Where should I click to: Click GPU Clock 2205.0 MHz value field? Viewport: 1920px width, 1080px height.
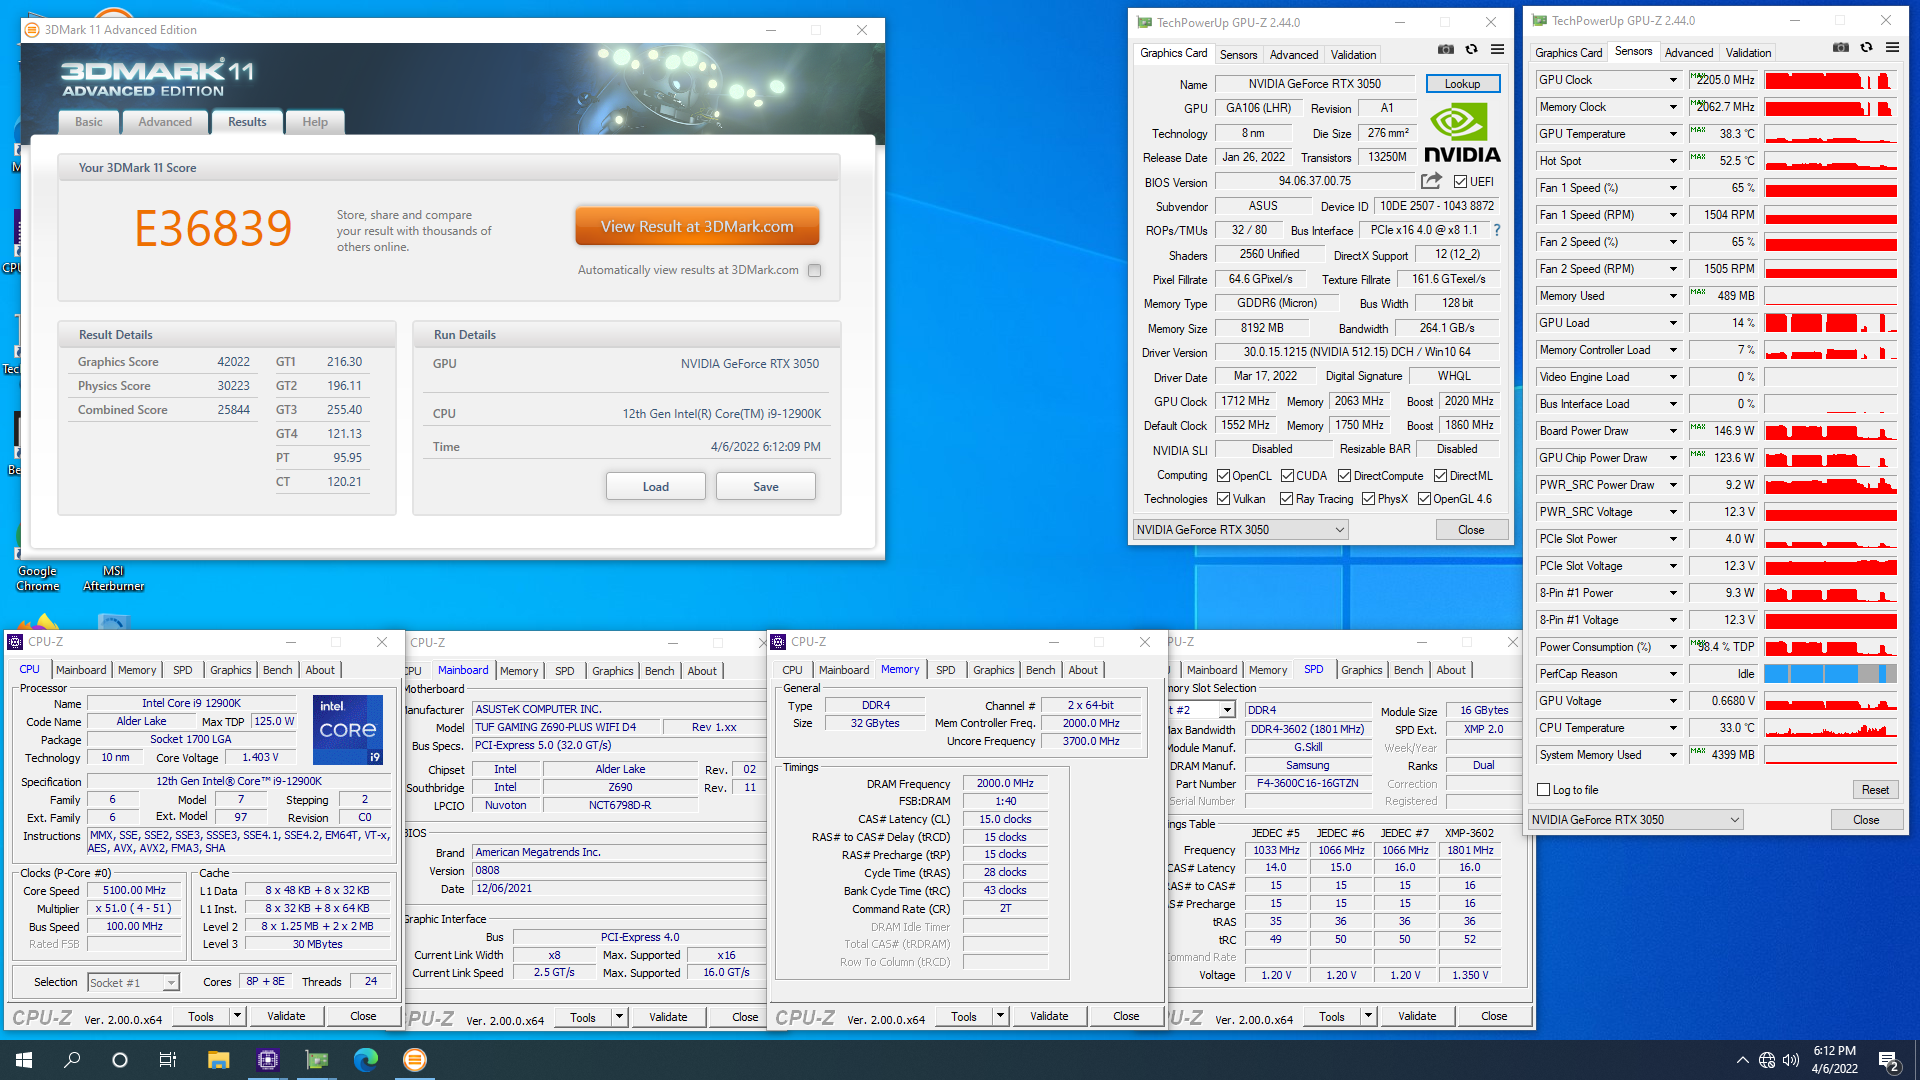pos(1723,80)
